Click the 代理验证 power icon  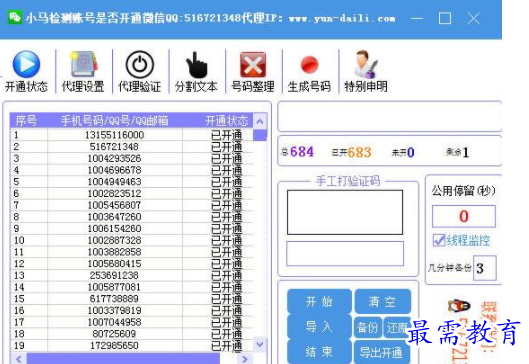tap(140, 64)
